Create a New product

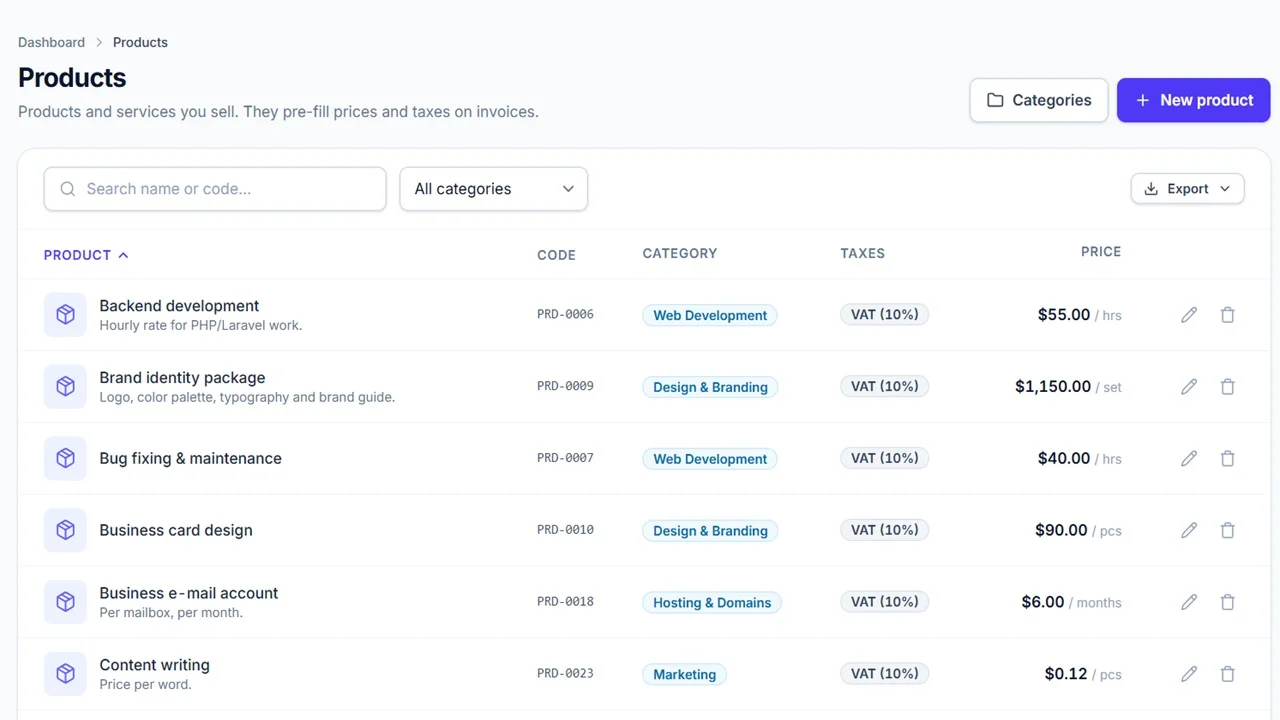point(1194,100)
